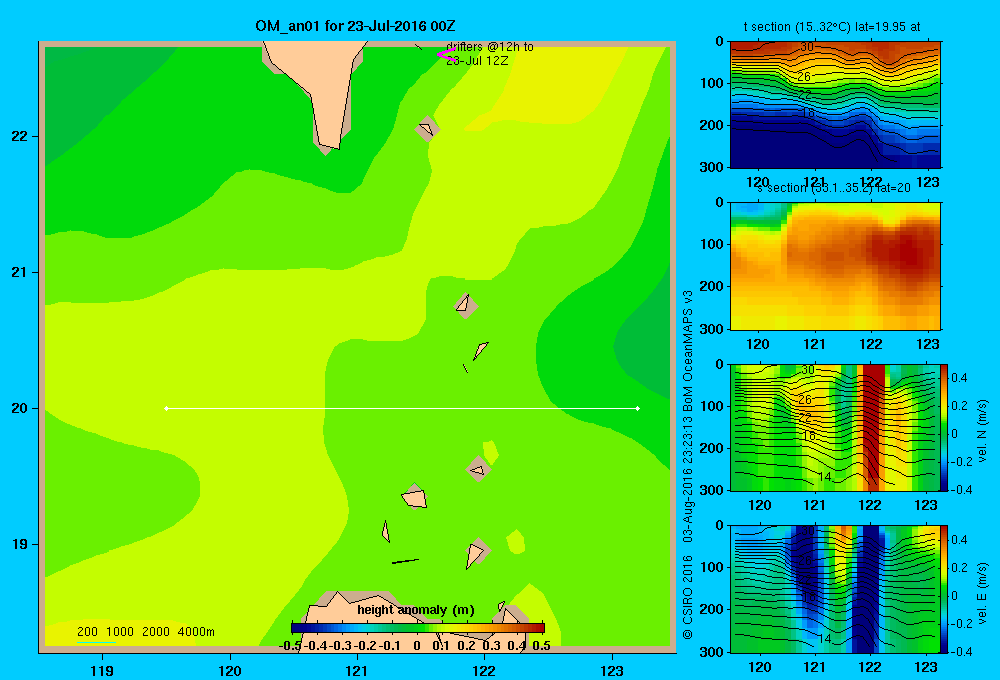Click the left endpoint of the white section line
Viewport: 1000px width, 680px height.
click(166, 408)
